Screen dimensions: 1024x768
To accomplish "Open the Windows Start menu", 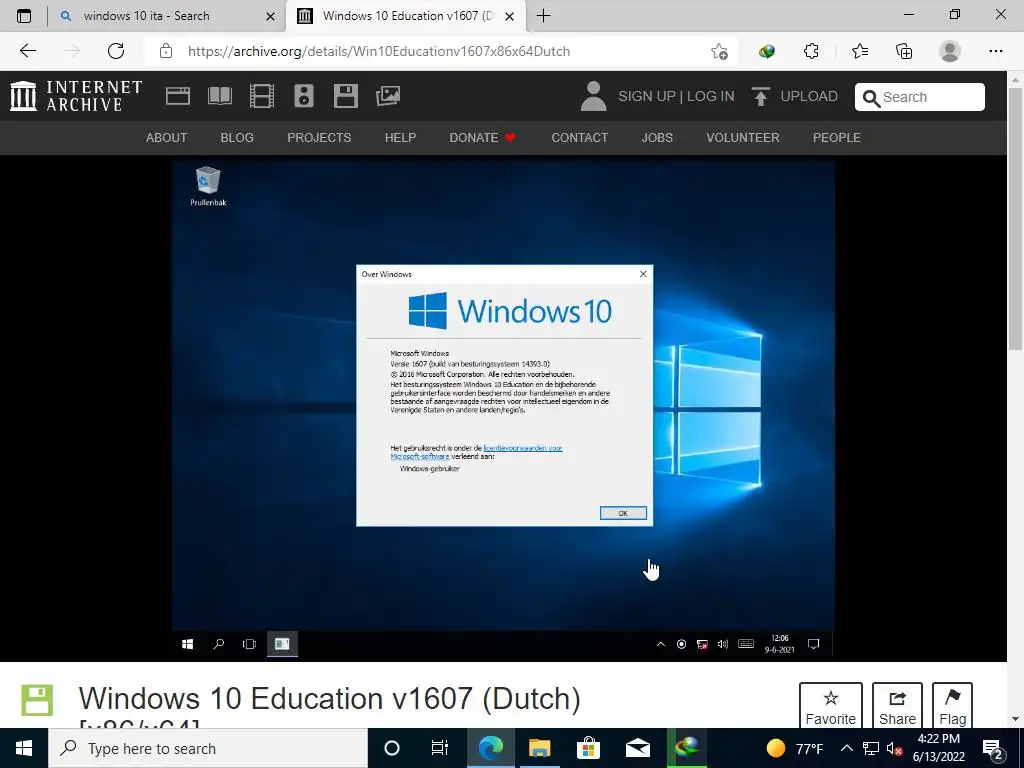I will [24, 748].
